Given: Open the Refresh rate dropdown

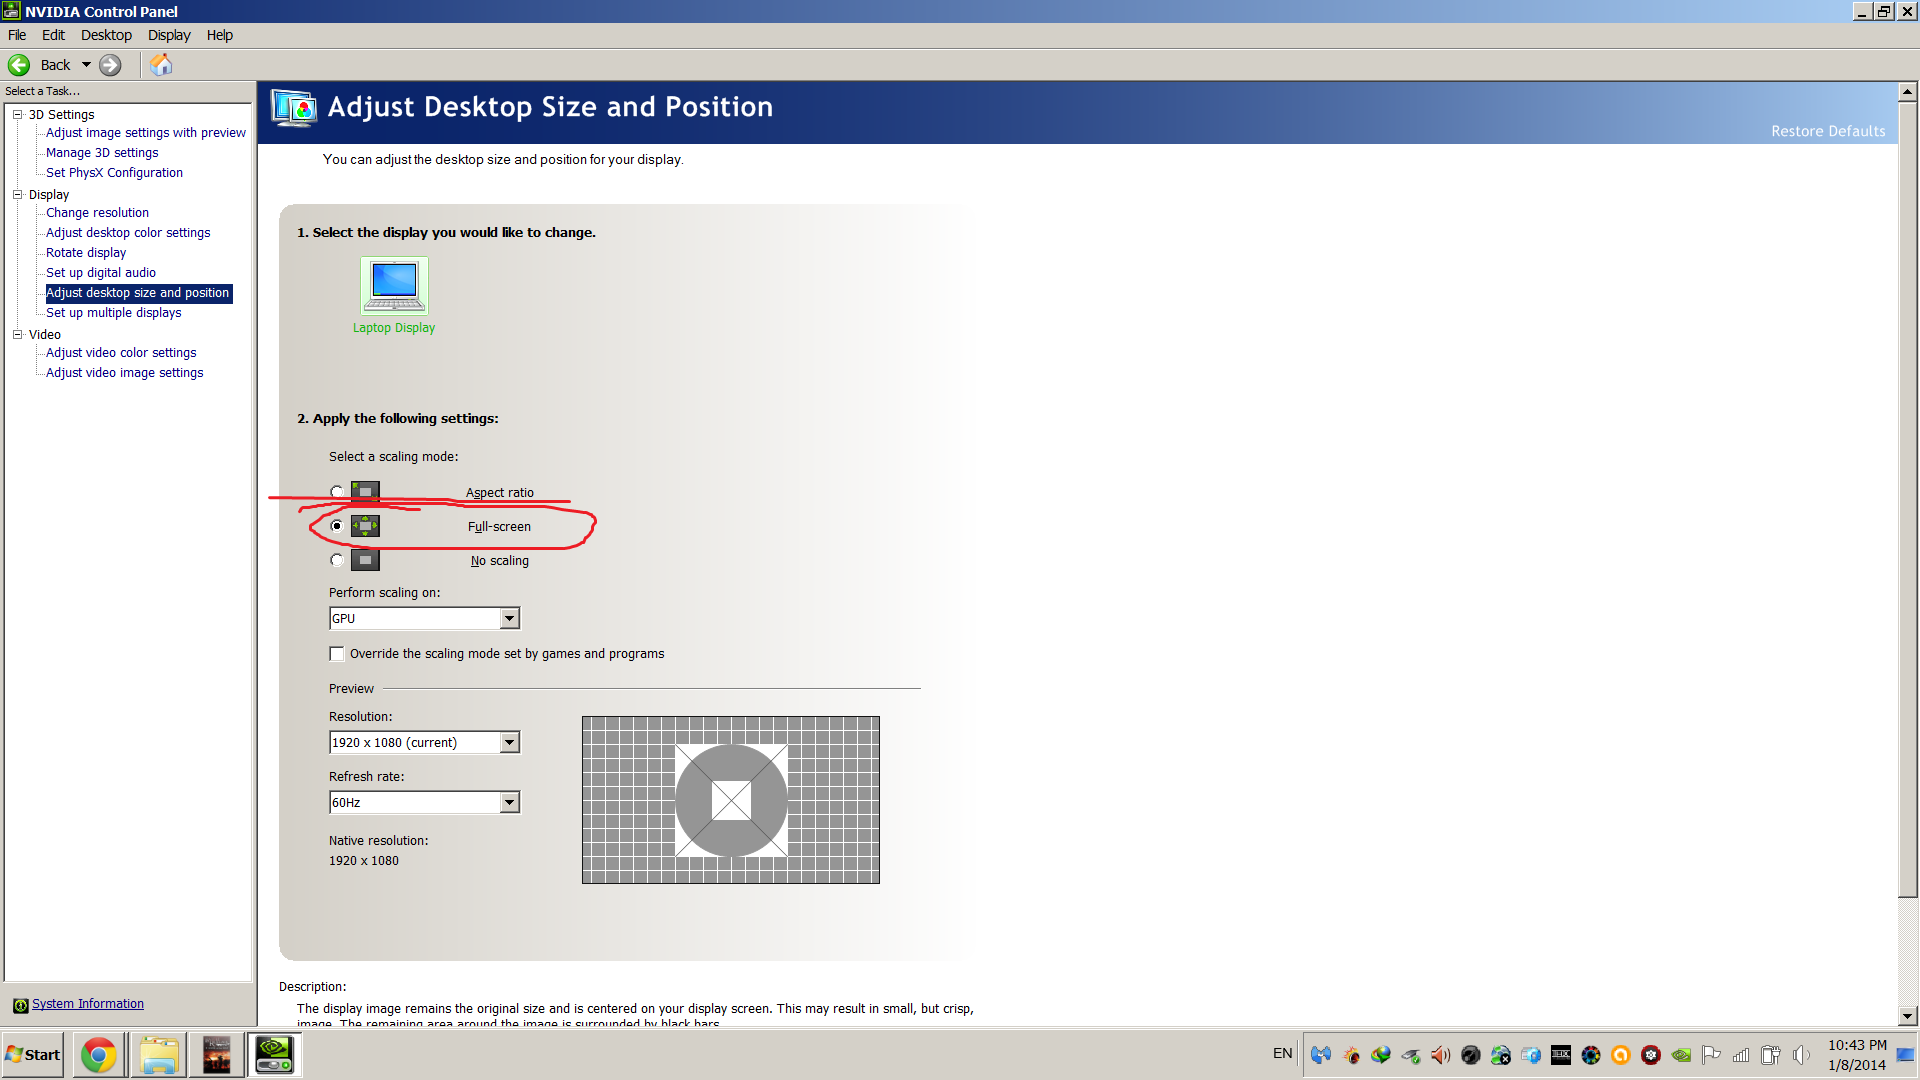Looking at the screenshot, I should (424, 803).
